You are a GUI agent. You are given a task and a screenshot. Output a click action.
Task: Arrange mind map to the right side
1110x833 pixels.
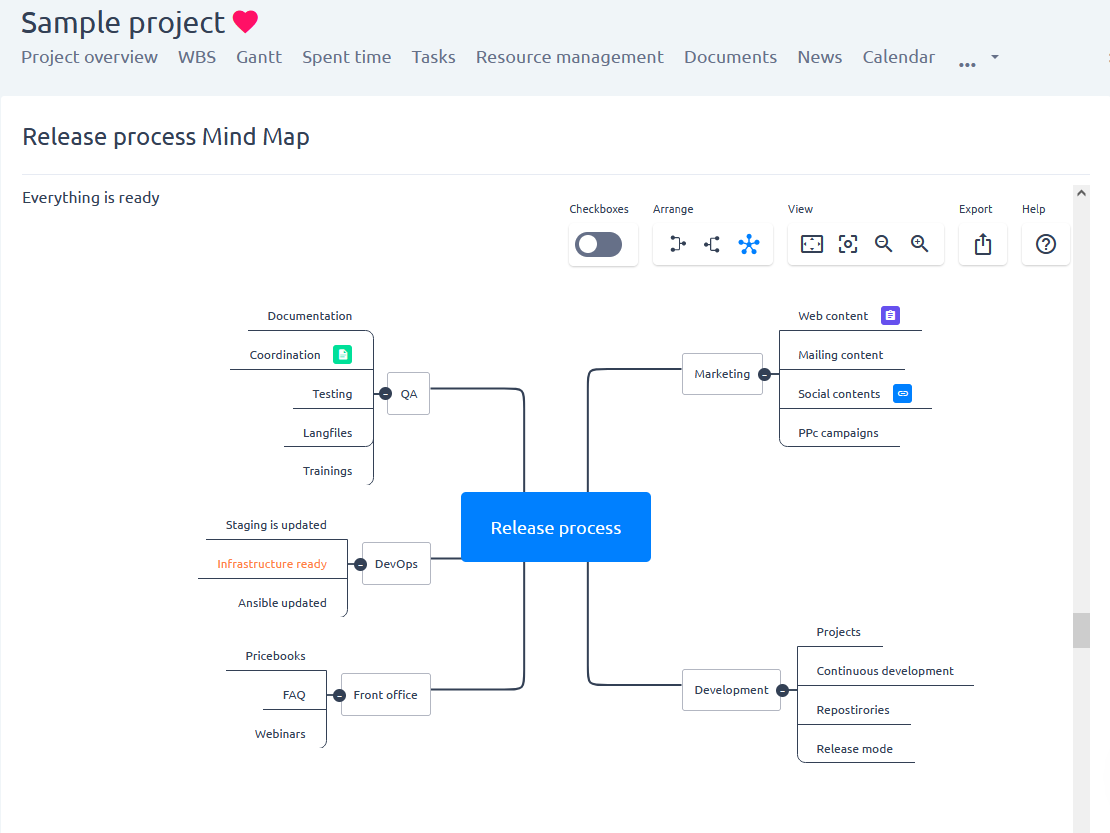pos(677,244)
